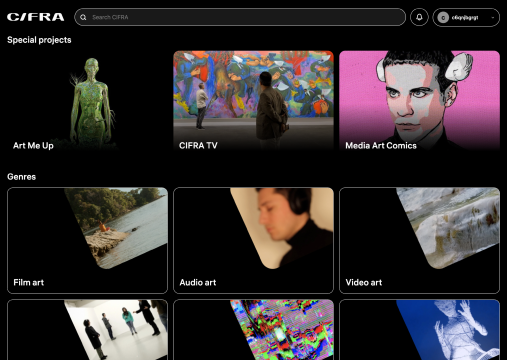Click the Special projects heading
This screenshot has width=507, height=360.
coord(39,40)
